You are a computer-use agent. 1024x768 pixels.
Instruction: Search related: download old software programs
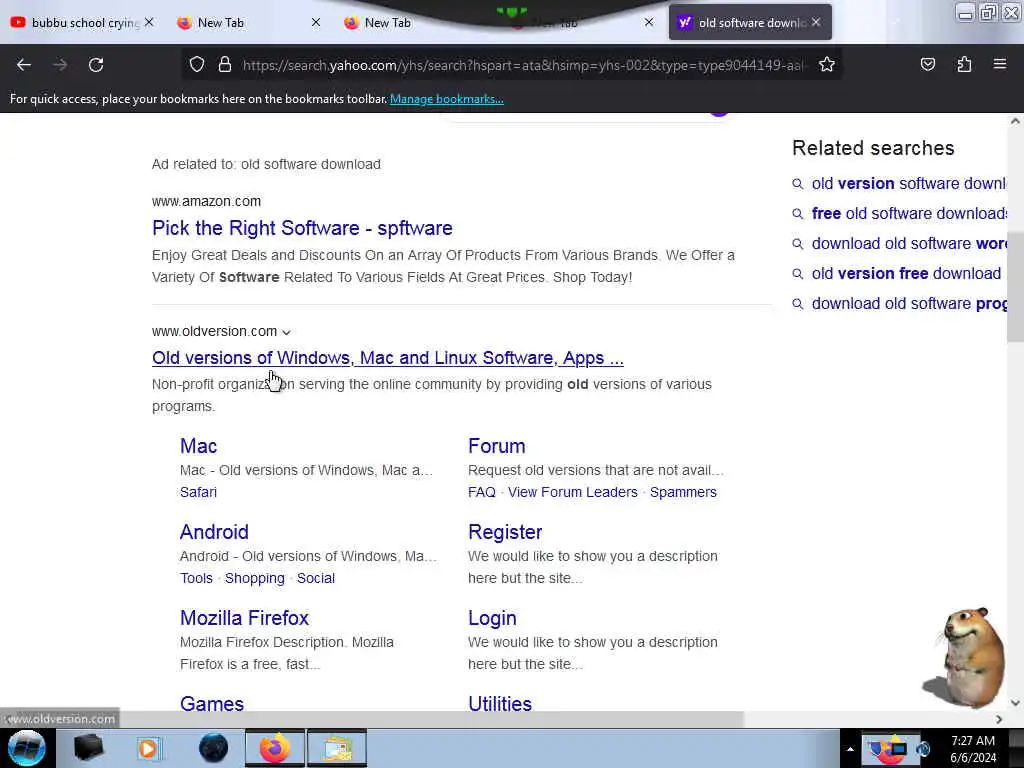pos(909,304)
